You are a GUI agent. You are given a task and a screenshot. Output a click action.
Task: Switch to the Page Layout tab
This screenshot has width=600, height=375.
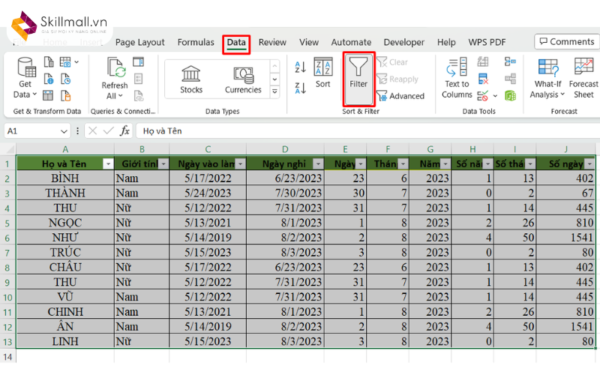(x=140, y=42)
